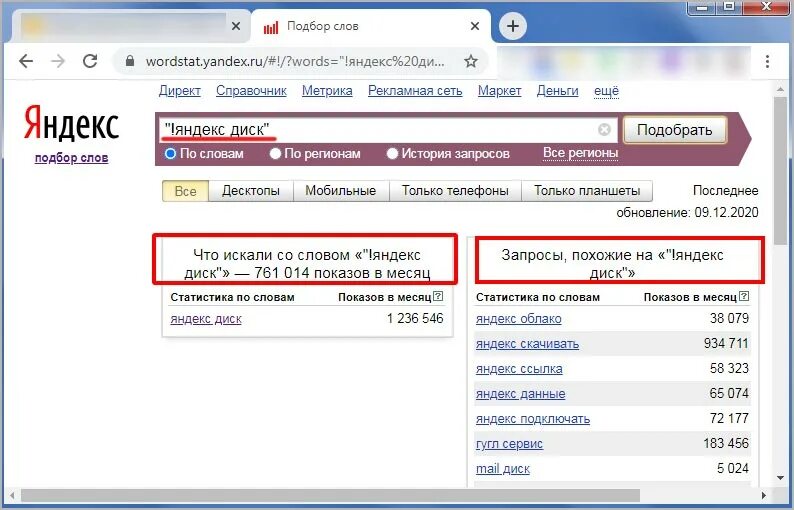Open the Chrome three-dot menu
The image size is (794, 510).
point(768,61)
